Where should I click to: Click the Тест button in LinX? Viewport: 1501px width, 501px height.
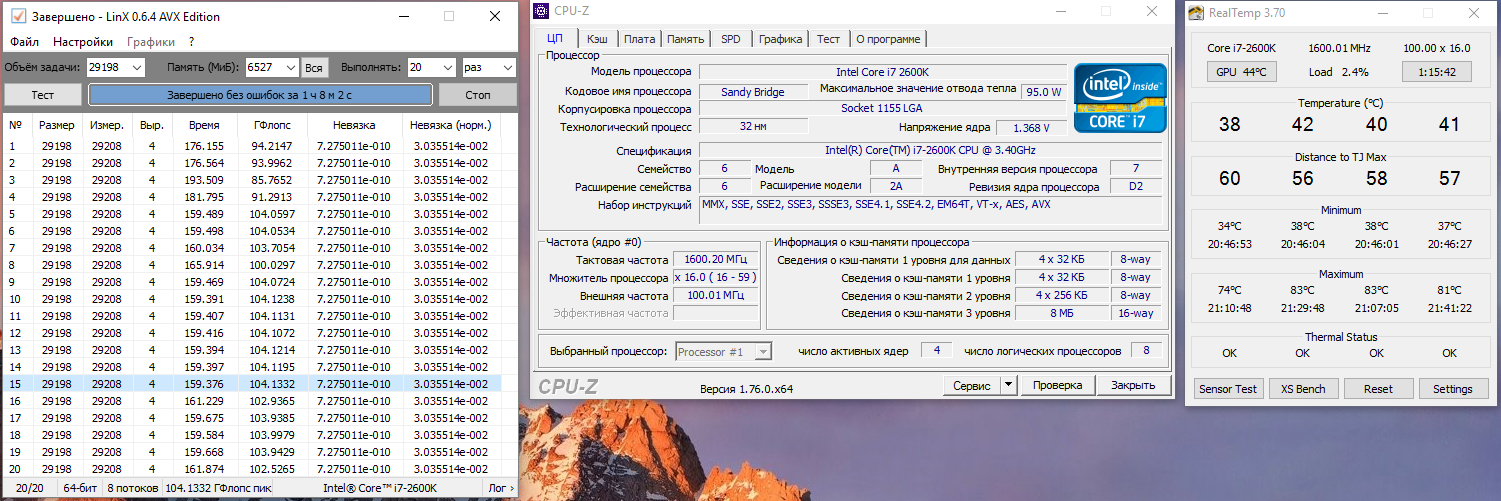pyautogui.click(x=43, y=94)
